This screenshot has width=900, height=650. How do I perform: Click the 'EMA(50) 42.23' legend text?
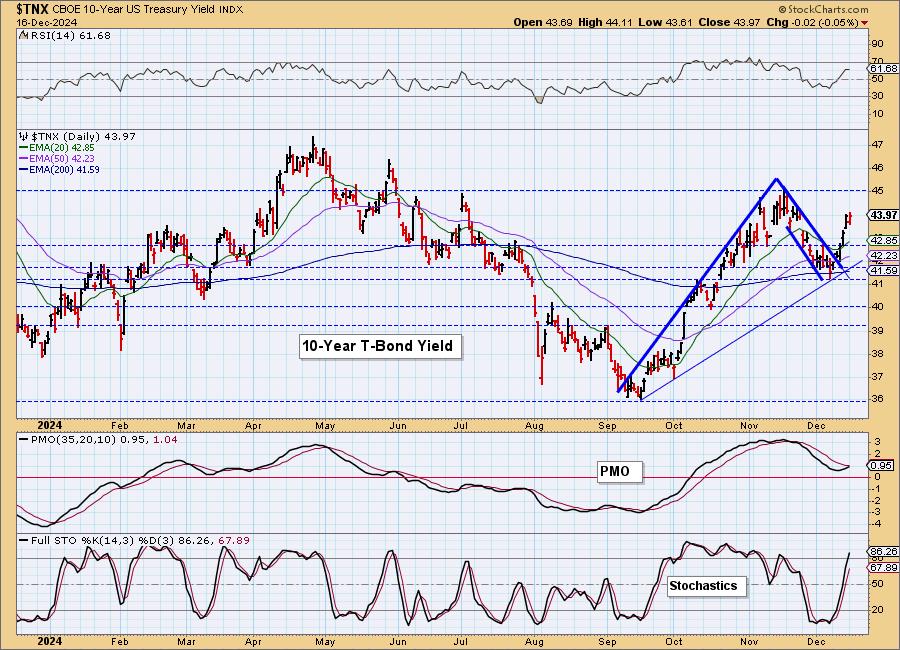(61, 159)
